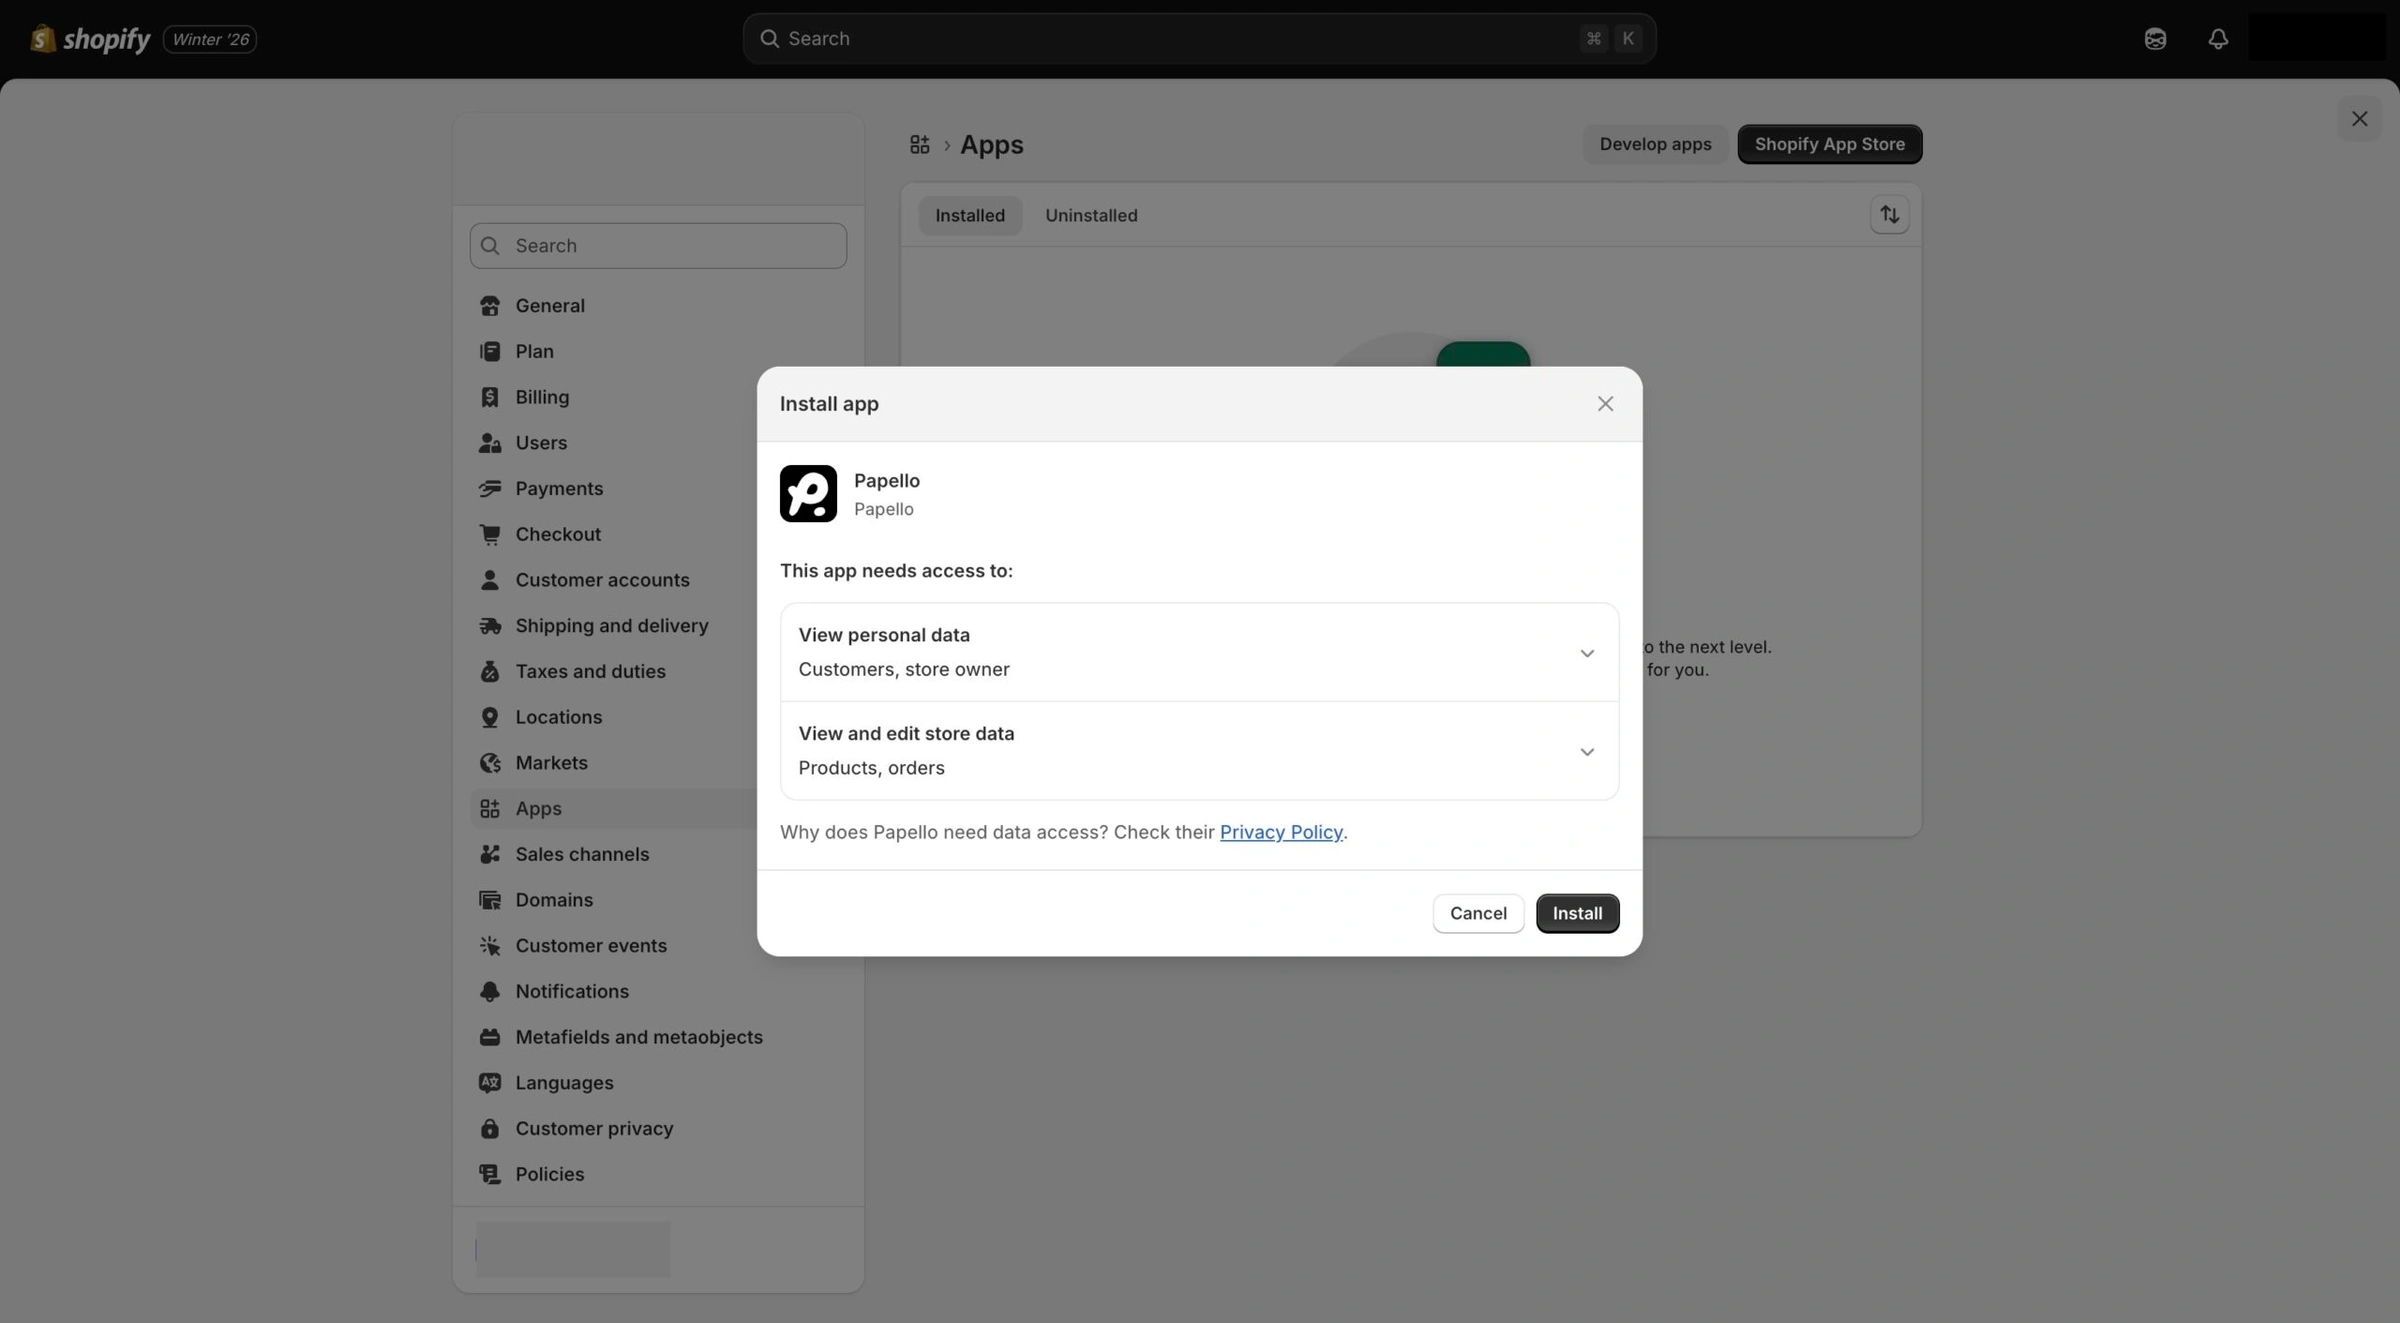Click the Locations pin icon
Viewport: 2400px width, 1323px height.
coord(490,717)
